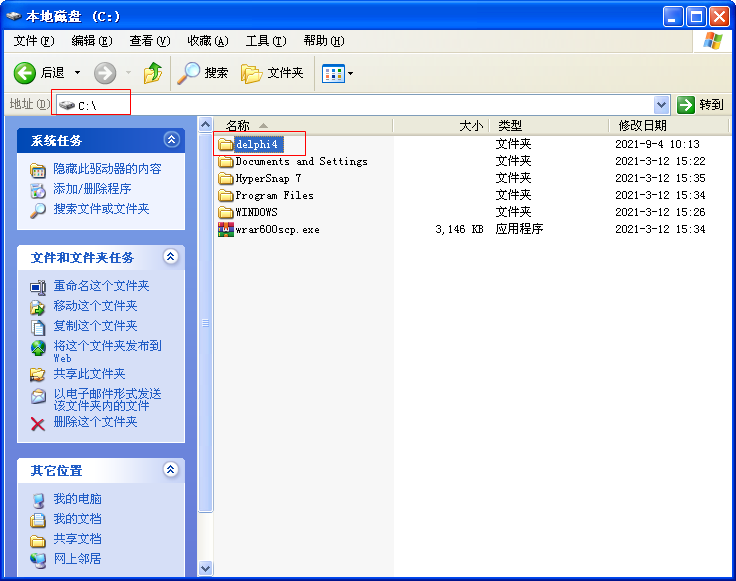Select the wrar600scp.exe WinRAR icon
This screenshot has width=736, height=581.
(x=226, y=229)
